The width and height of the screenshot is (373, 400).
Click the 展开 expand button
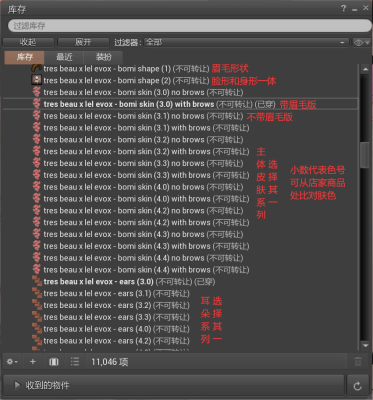[83, 42]
